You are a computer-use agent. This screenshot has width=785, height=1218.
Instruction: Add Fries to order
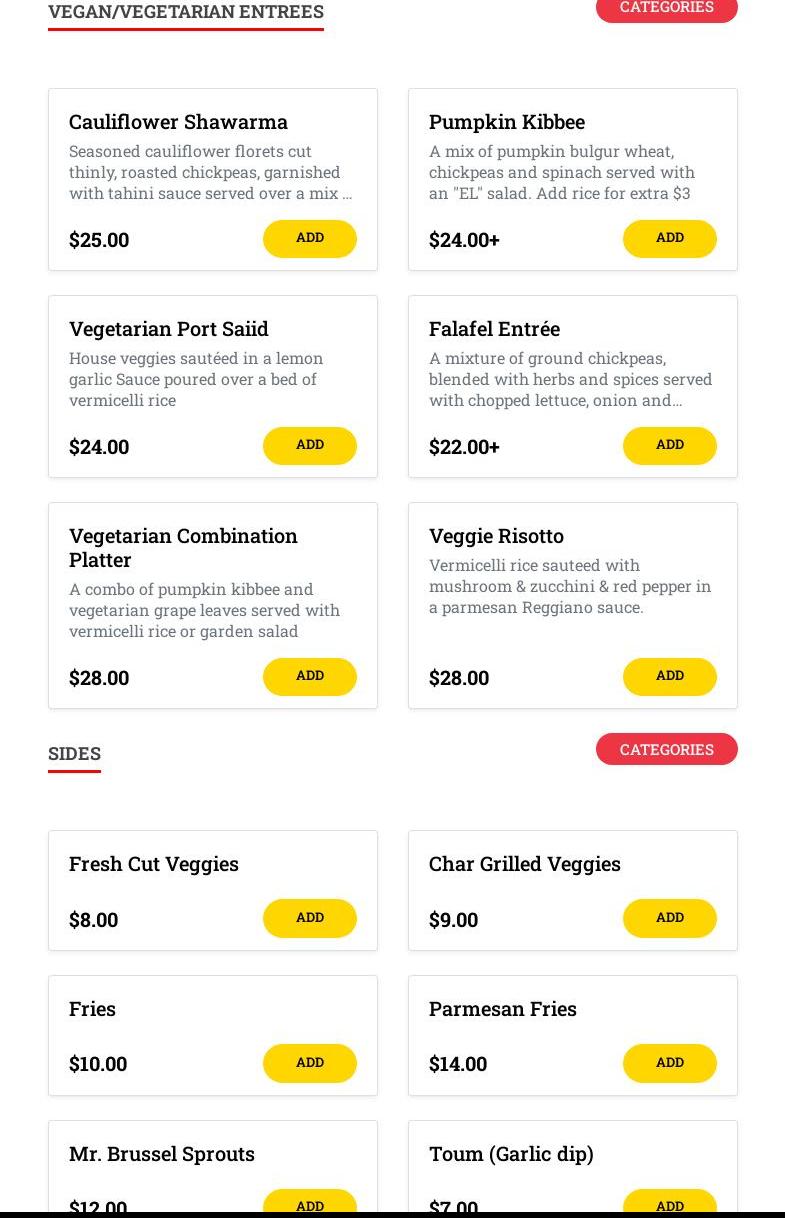[310, 1063]
